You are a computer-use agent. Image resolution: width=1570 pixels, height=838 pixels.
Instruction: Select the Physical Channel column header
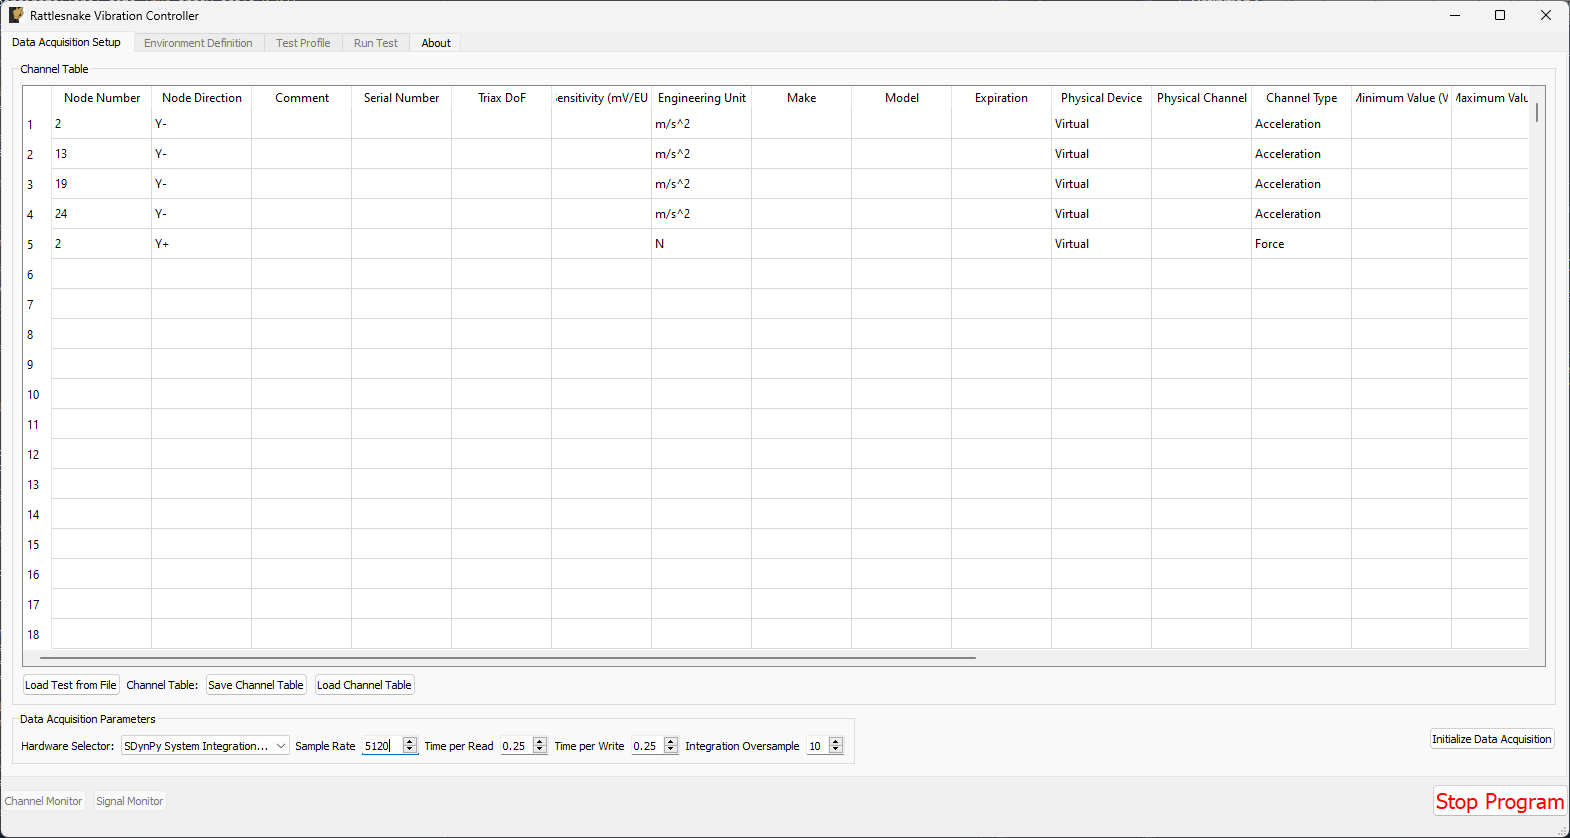point(1202,98)
